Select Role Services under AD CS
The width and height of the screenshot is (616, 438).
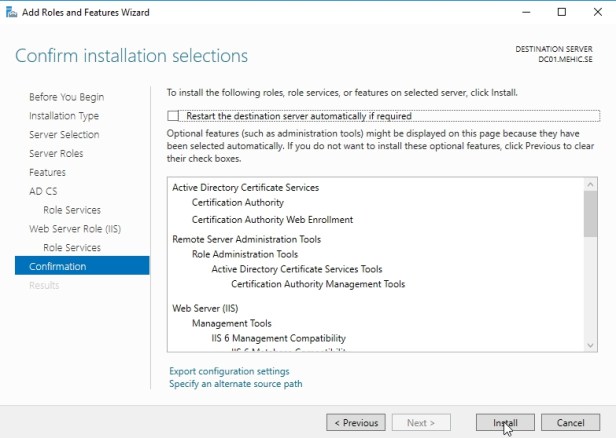(71, 210)
